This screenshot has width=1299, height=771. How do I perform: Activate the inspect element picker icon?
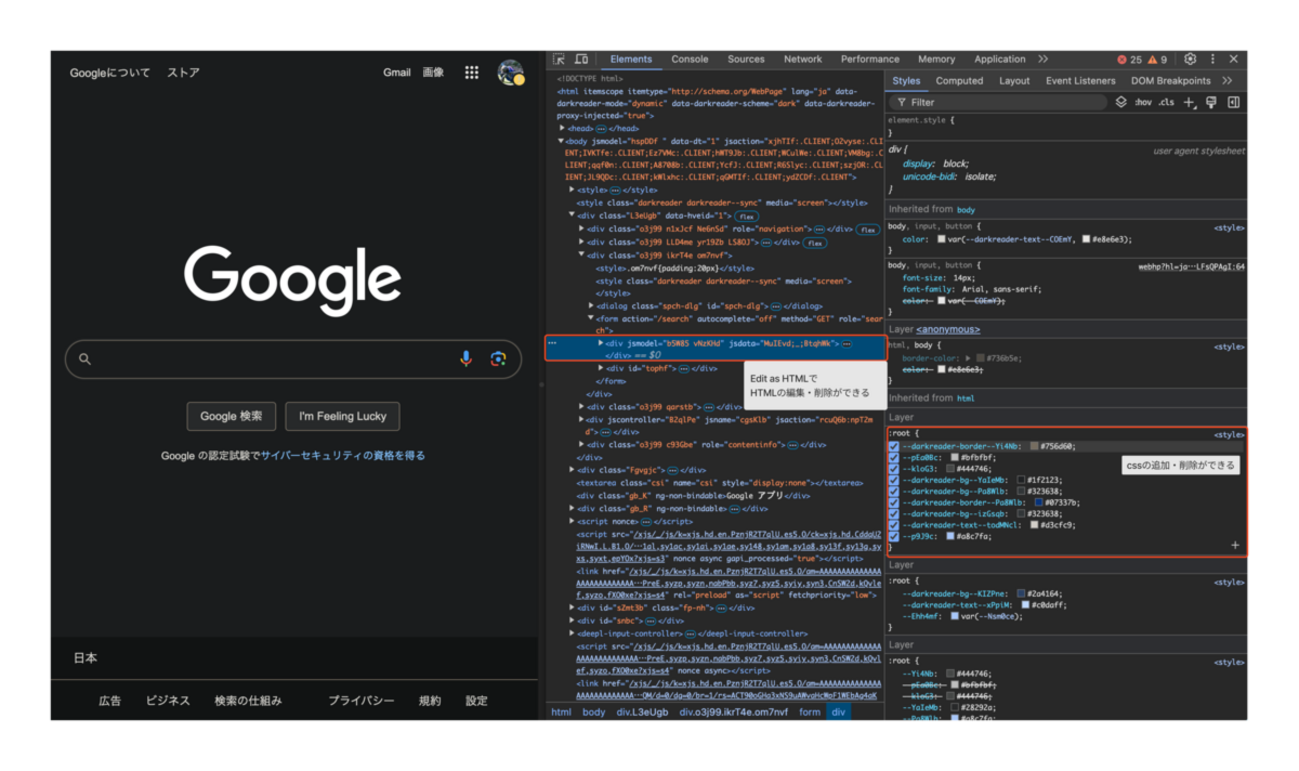(x=559, y=60)
